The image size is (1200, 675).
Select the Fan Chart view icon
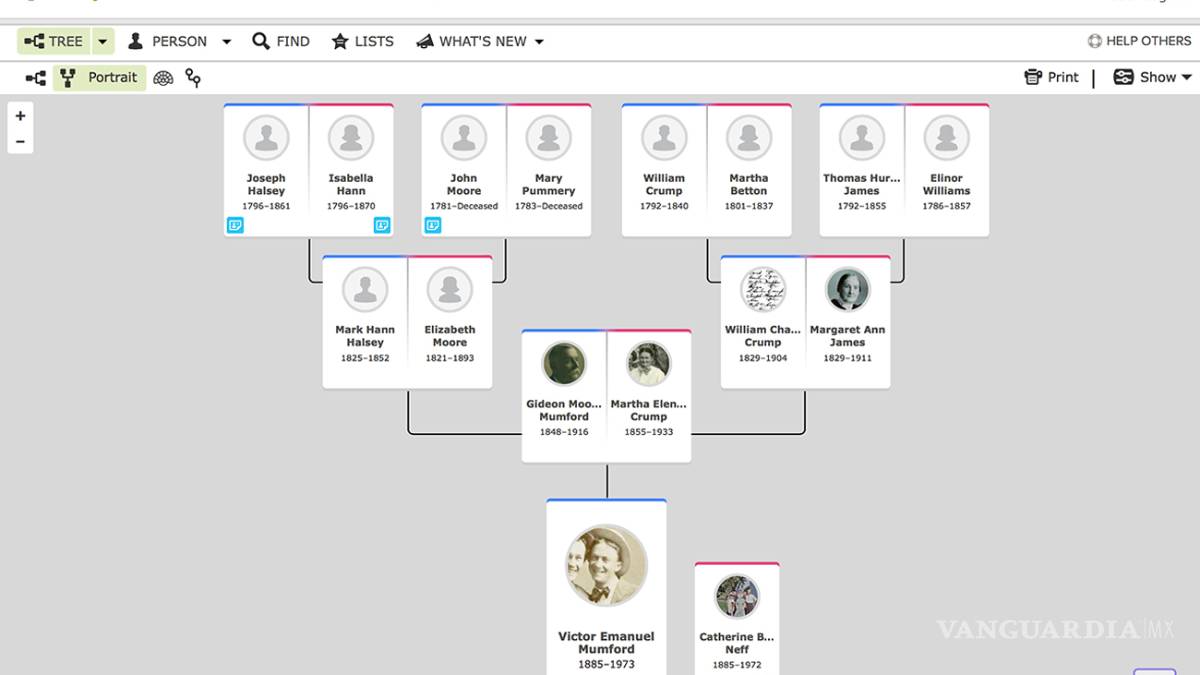coord(163,78)
